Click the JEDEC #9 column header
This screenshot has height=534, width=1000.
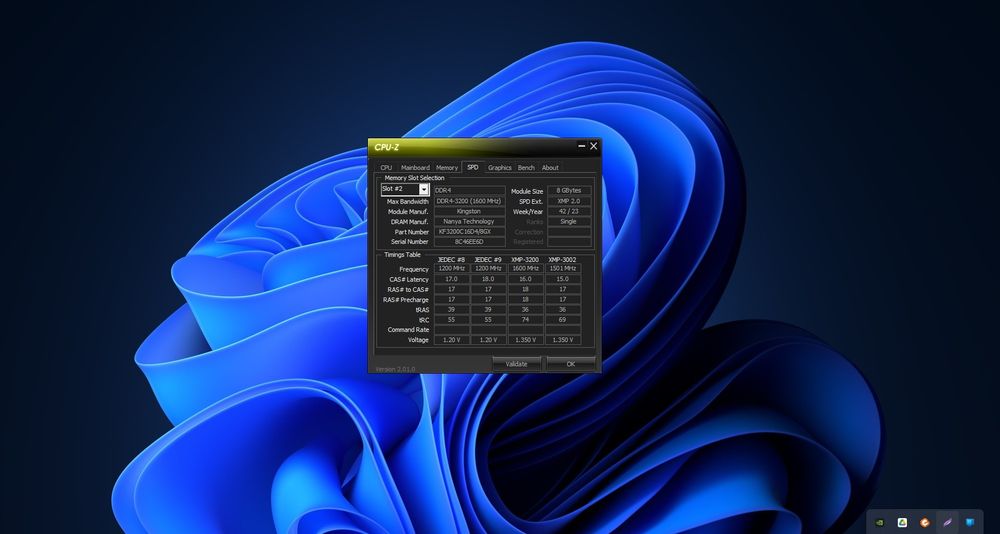(x=488, y=260)
